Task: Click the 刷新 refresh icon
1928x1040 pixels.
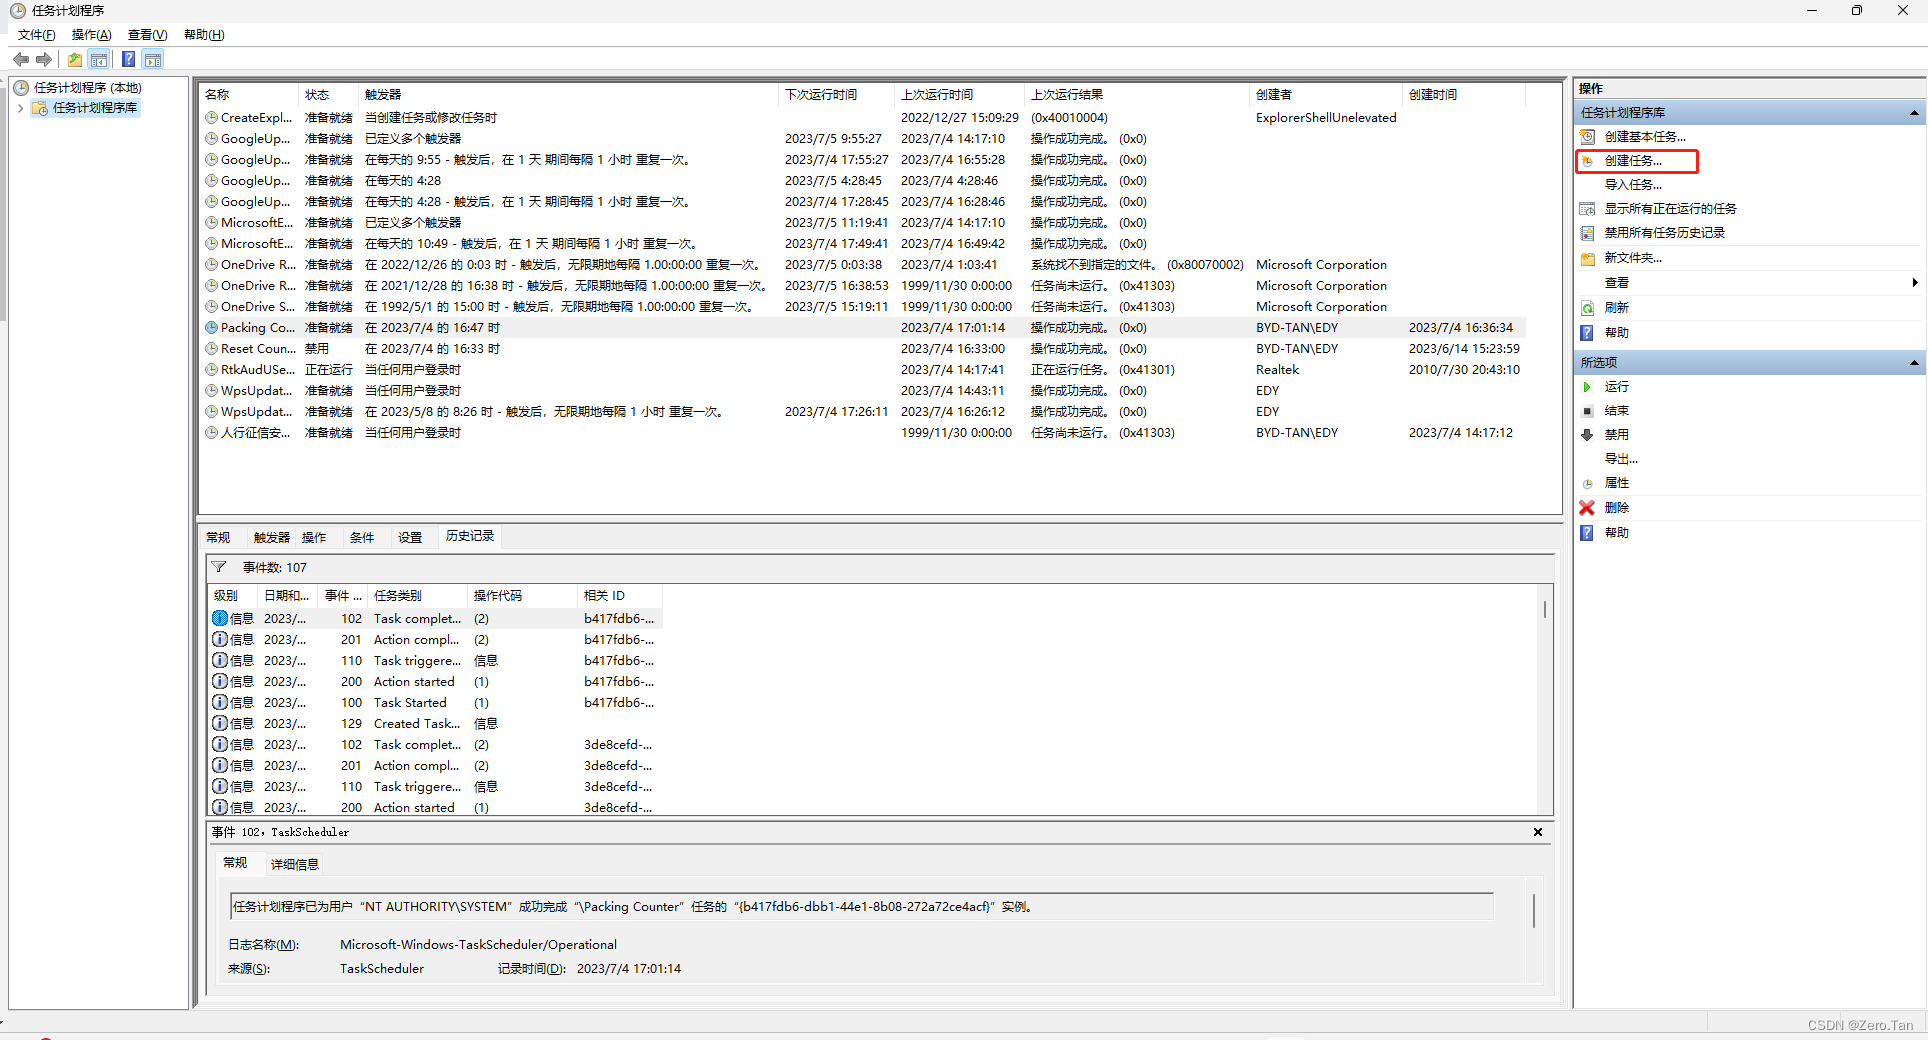Action: [1587, 308]
